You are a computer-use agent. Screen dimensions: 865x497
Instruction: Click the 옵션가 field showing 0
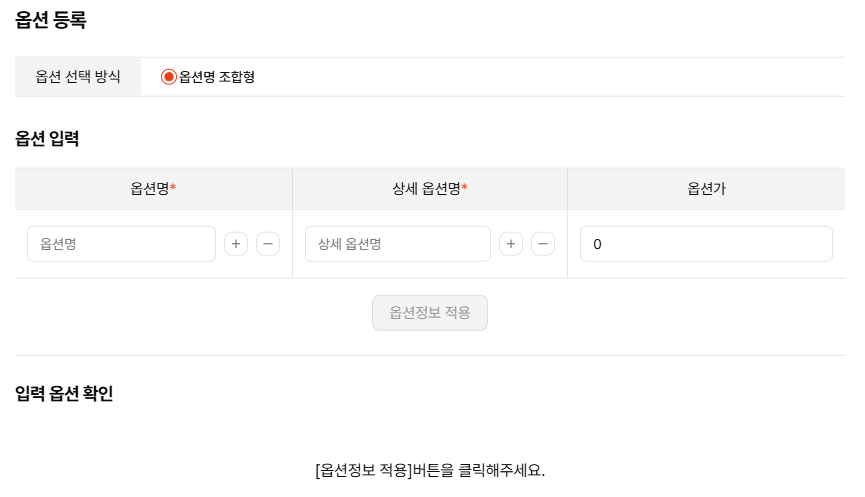[x=706, y=244]
